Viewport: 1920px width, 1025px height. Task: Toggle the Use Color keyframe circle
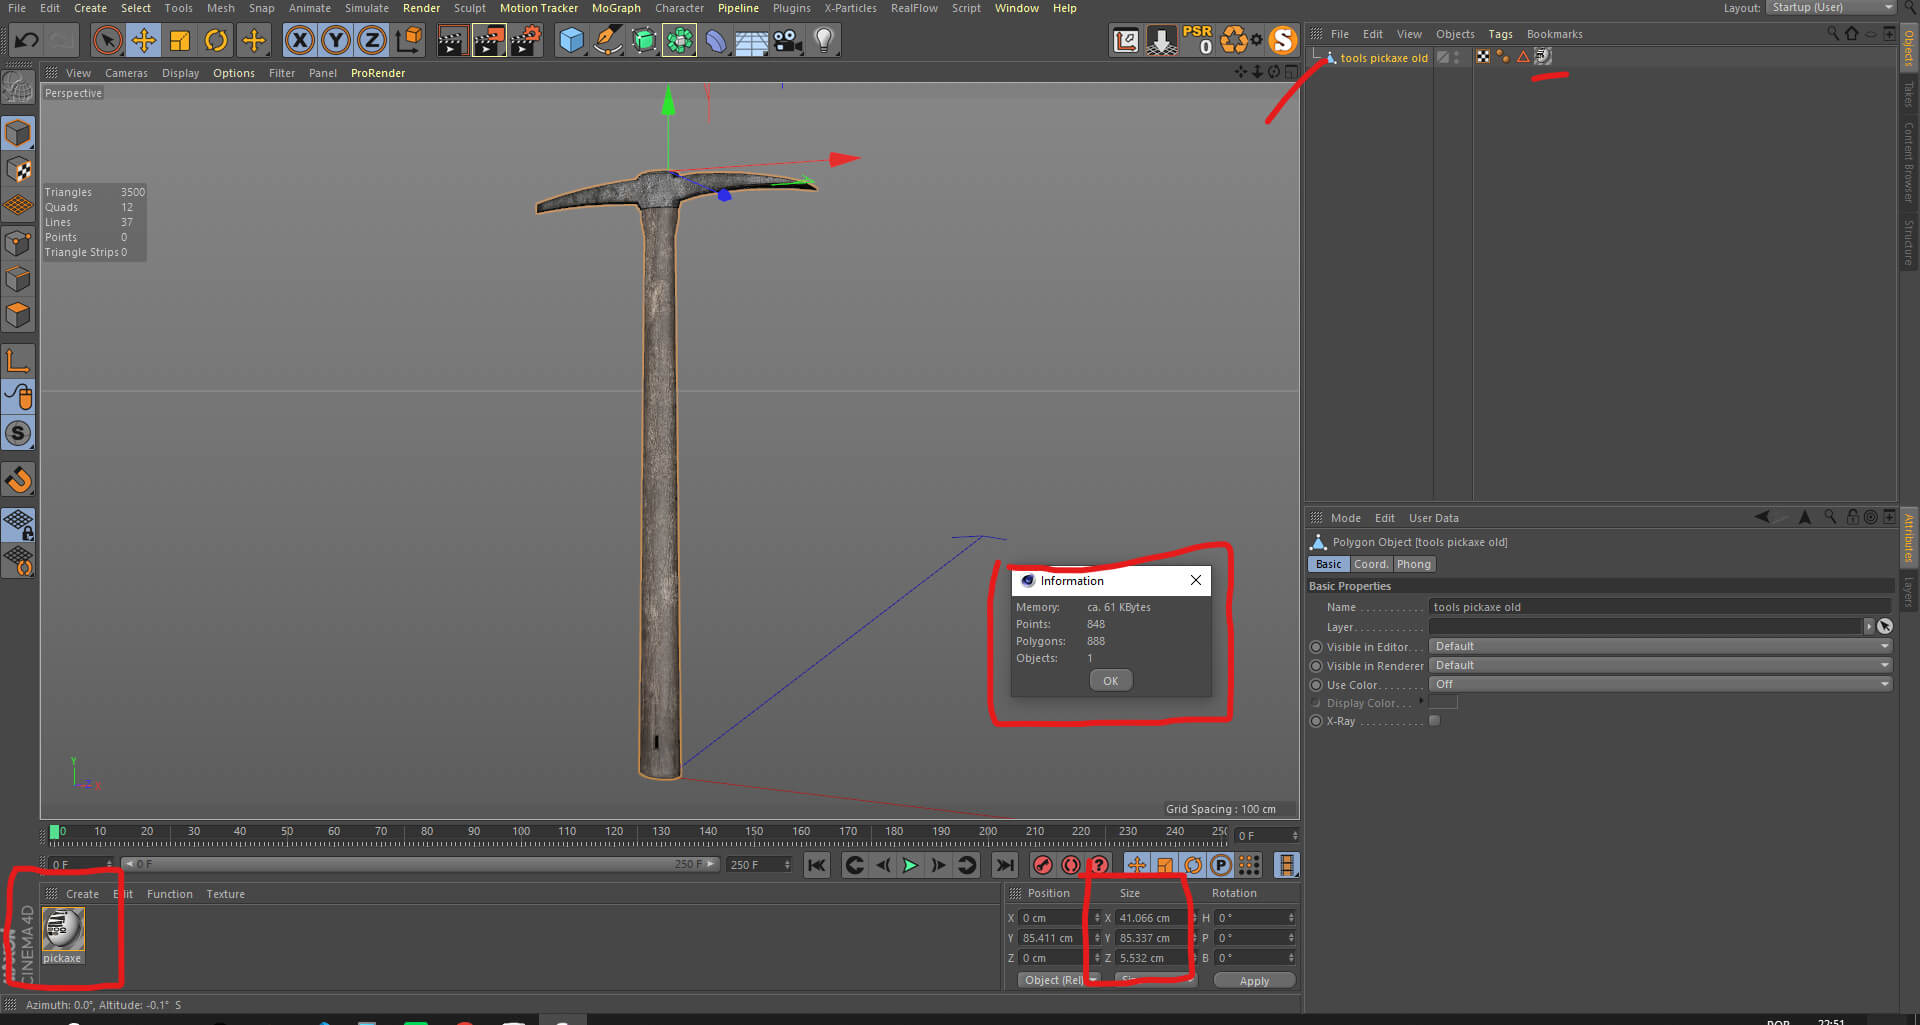(1316, 685)
